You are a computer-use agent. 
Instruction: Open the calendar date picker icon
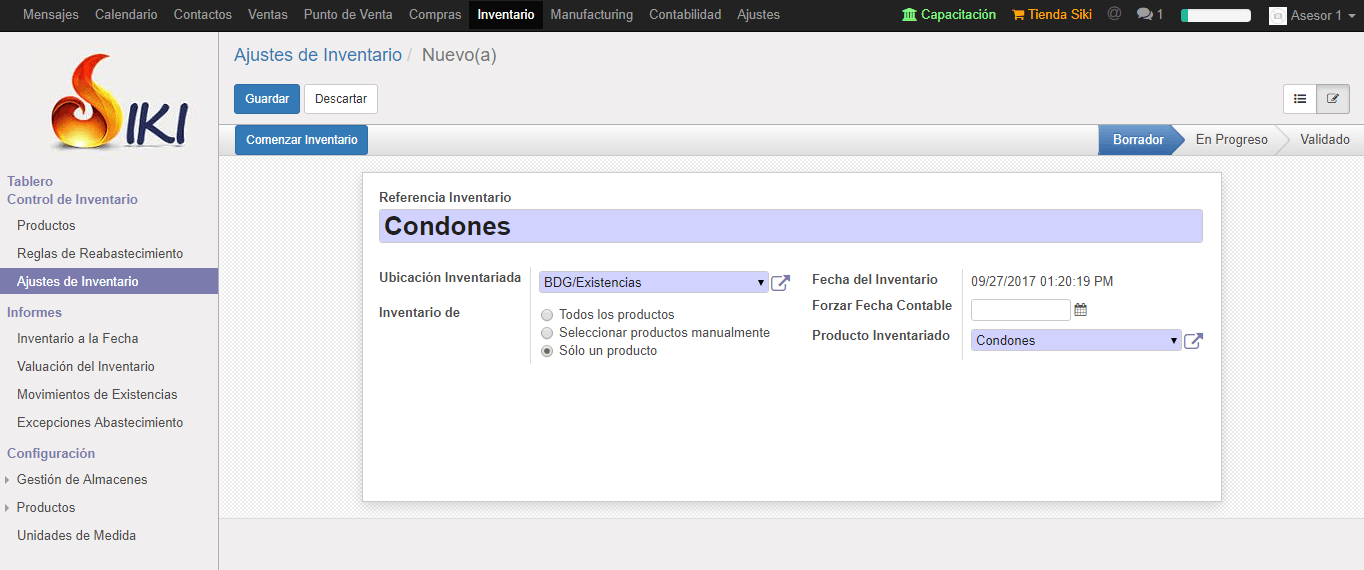[x=1080, y=310]
